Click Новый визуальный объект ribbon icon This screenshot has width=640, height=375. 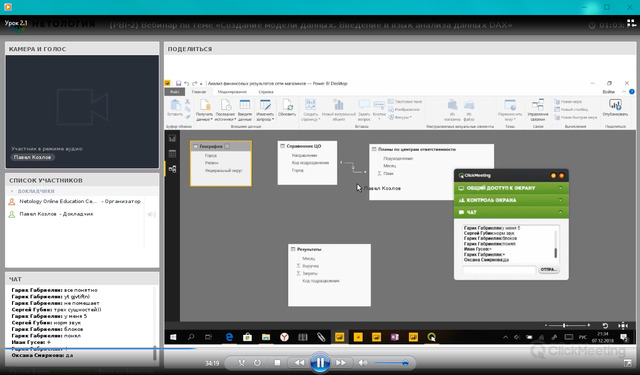tap(338, 109)
